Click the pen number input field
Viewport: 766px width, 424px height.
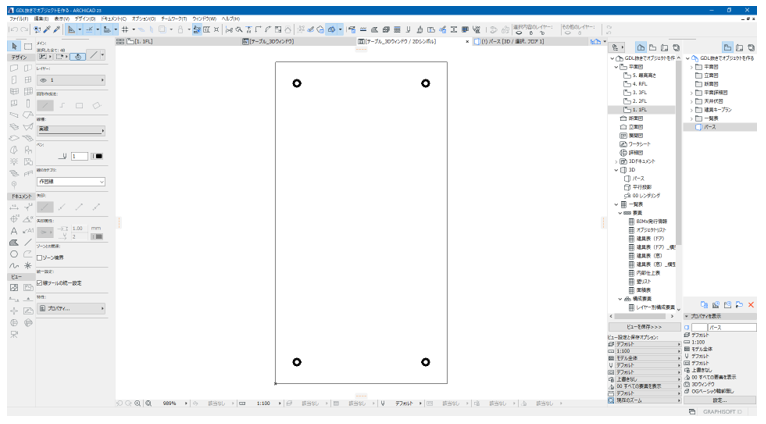click(80, 156)
